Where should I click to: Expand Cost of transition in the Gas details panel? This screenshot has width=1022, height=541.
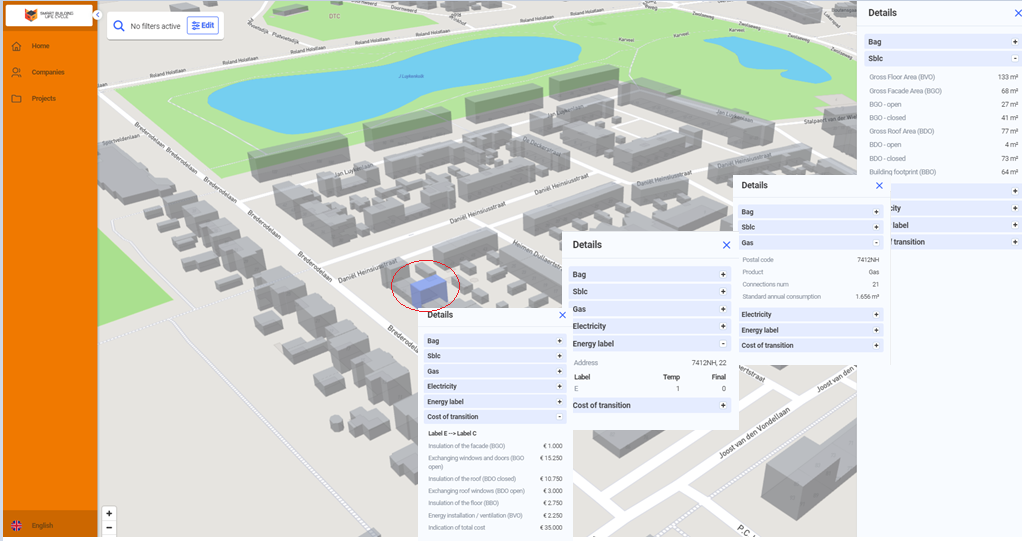pyautogui.click(x=876, y=345)
